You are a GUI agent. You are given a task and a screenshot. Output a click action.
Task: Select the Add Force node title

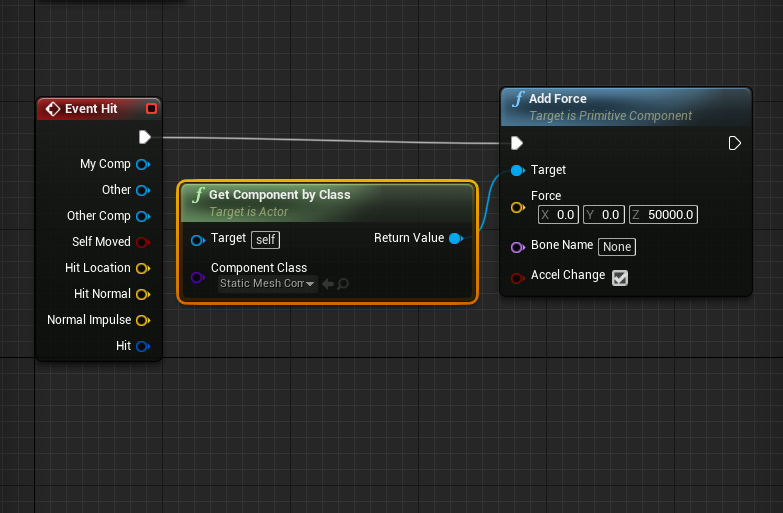pyautogui.click(x=558, y=99)
